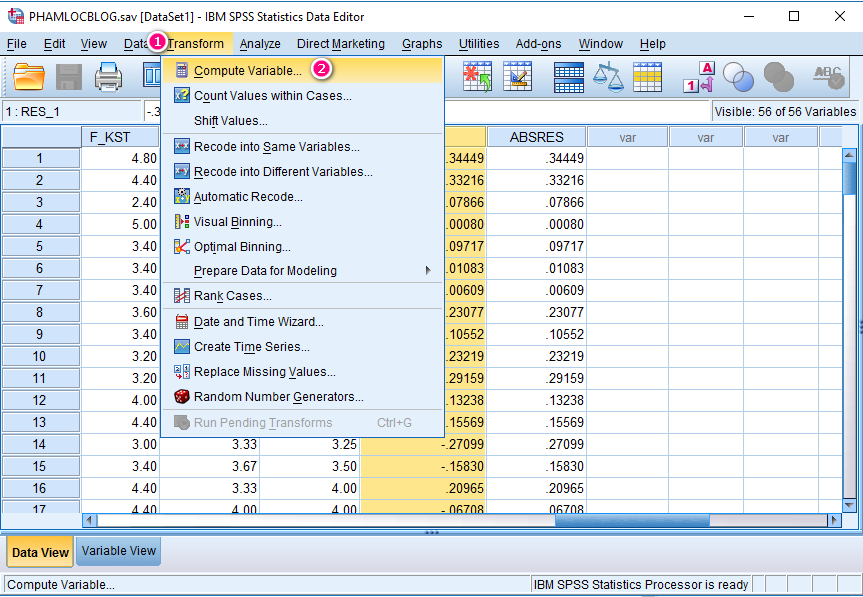863x597 pixels.
Task: Select the Insert Variable toolbar icon
Action: point(517,76)
